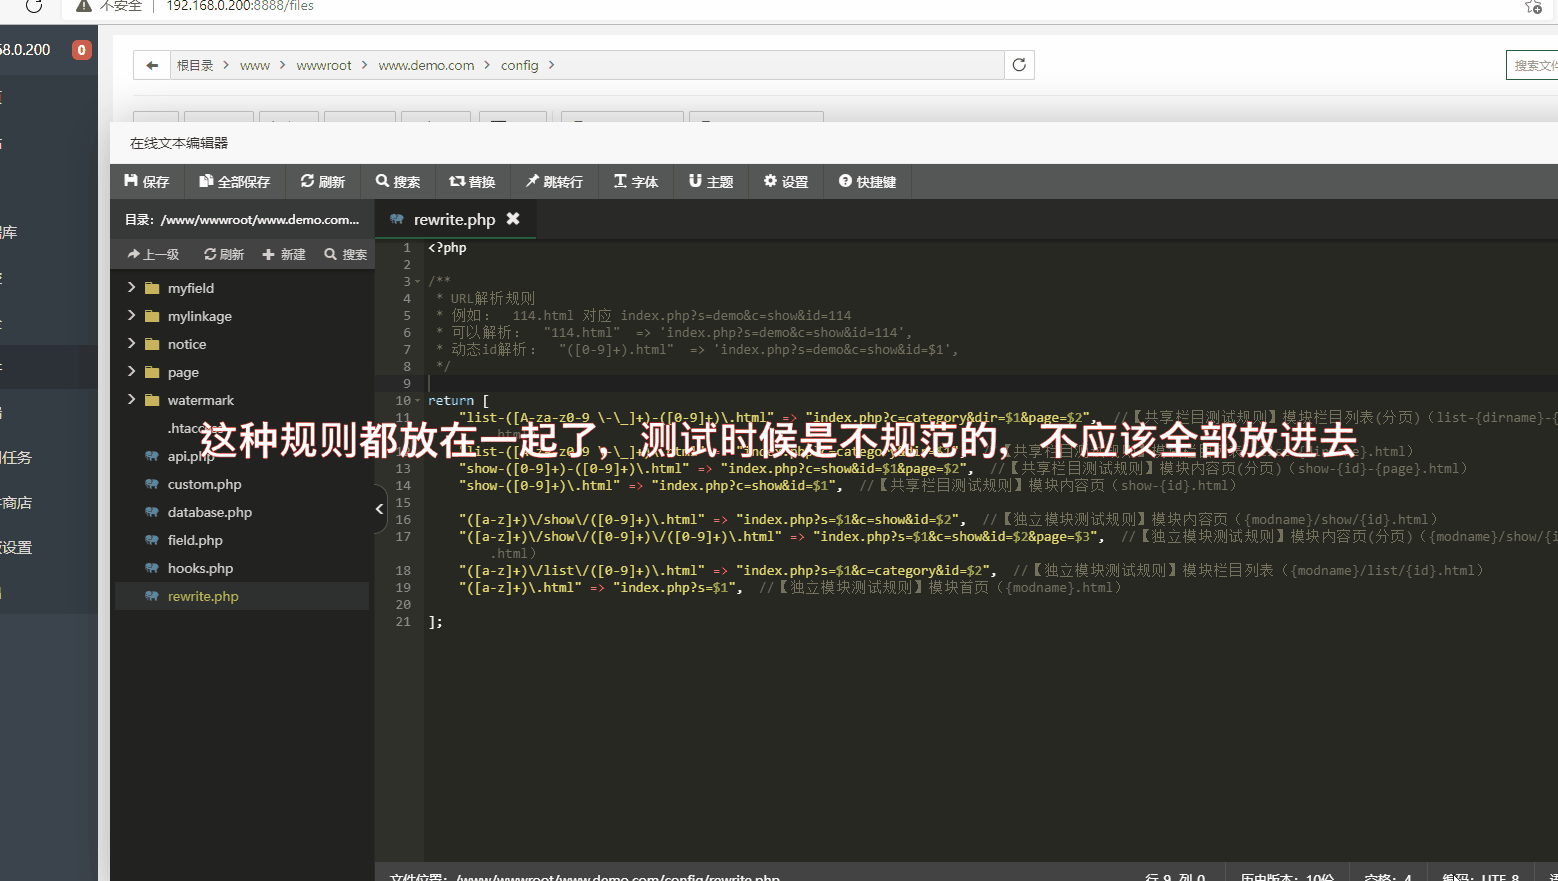1558x881 pixels.
Task: Click the mylinkage folder icon
Action: pos(152,316)
